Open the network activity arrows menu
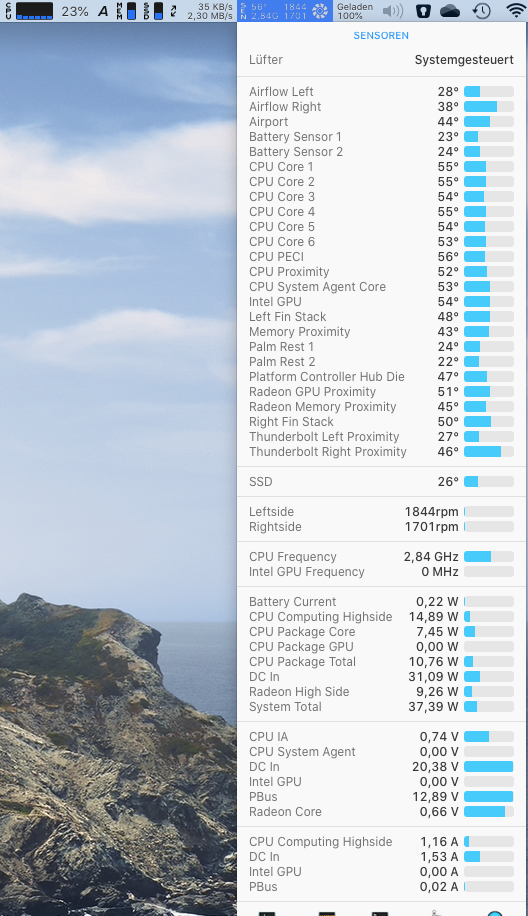 click(173, 11)
